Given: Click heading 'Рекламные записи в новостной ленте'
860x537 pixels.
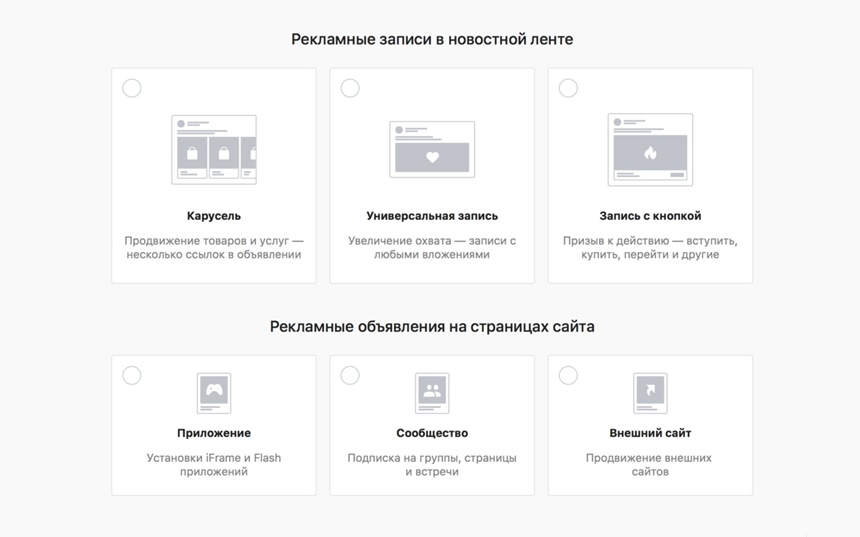Looking at the screenshot, I should (432, 39).
